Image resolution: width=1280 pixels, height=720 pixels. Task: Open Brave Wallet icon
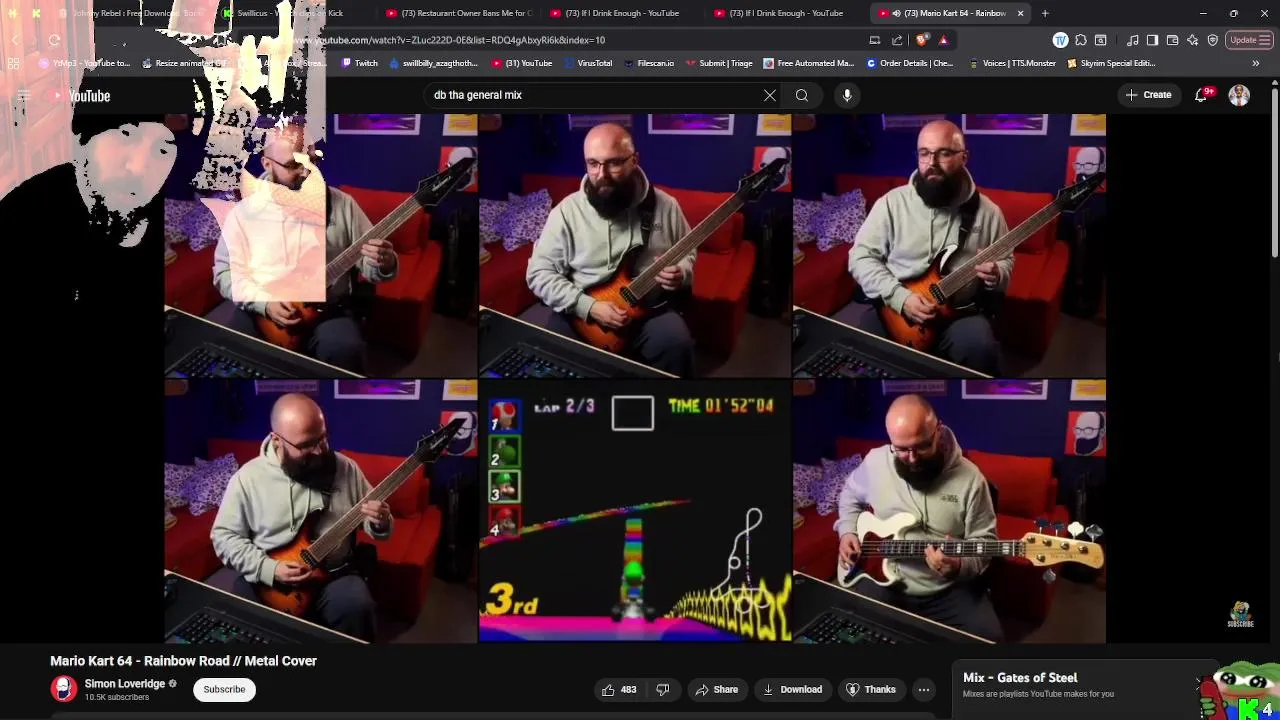point(1173,40)
